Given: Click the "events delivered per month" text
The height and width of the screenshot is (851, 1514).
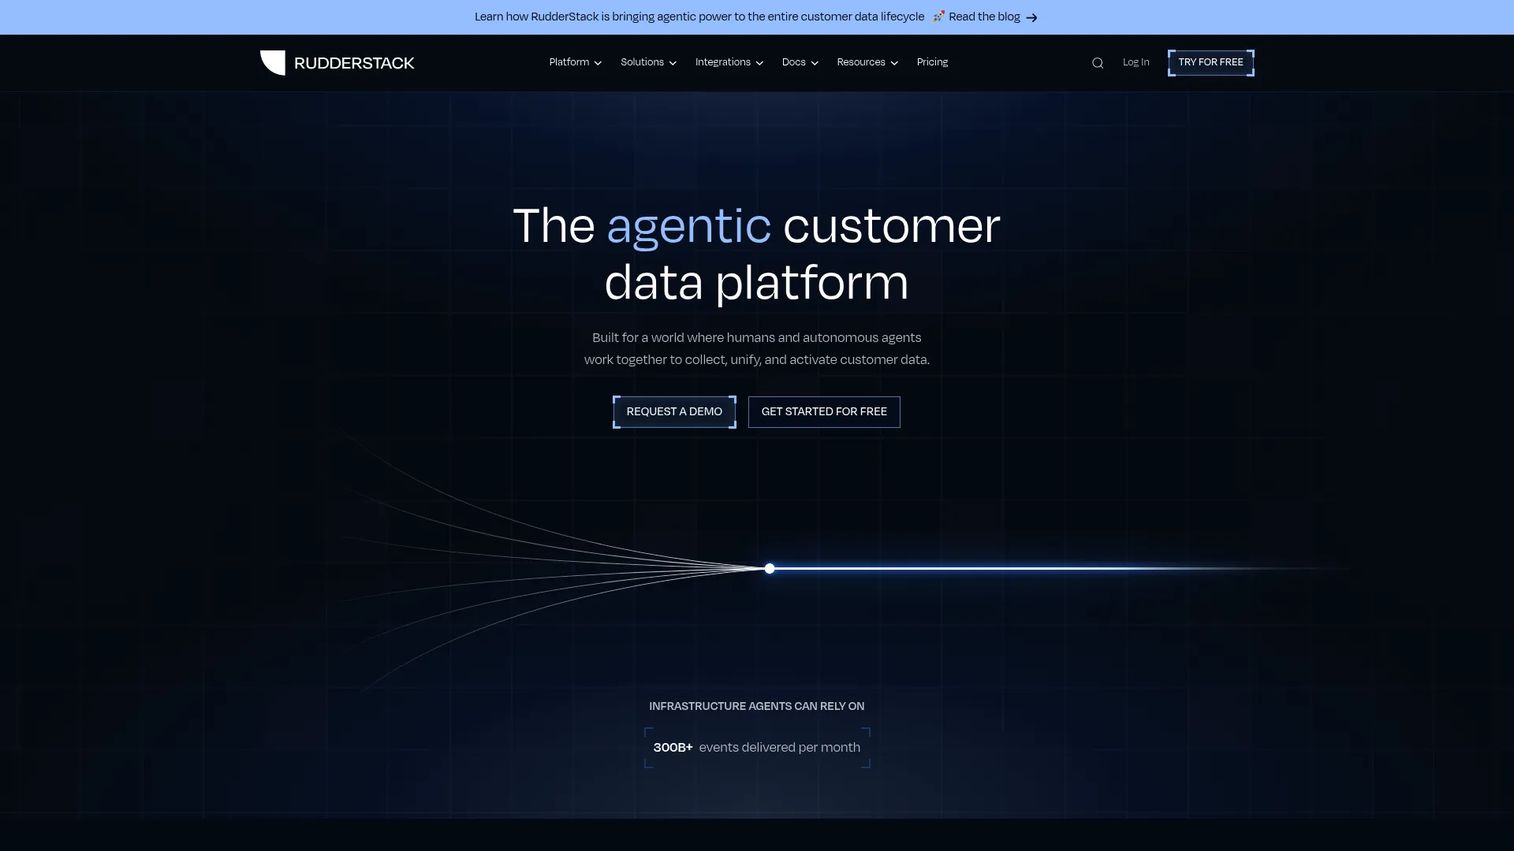Looking at the screenshot, I should 780,748.
